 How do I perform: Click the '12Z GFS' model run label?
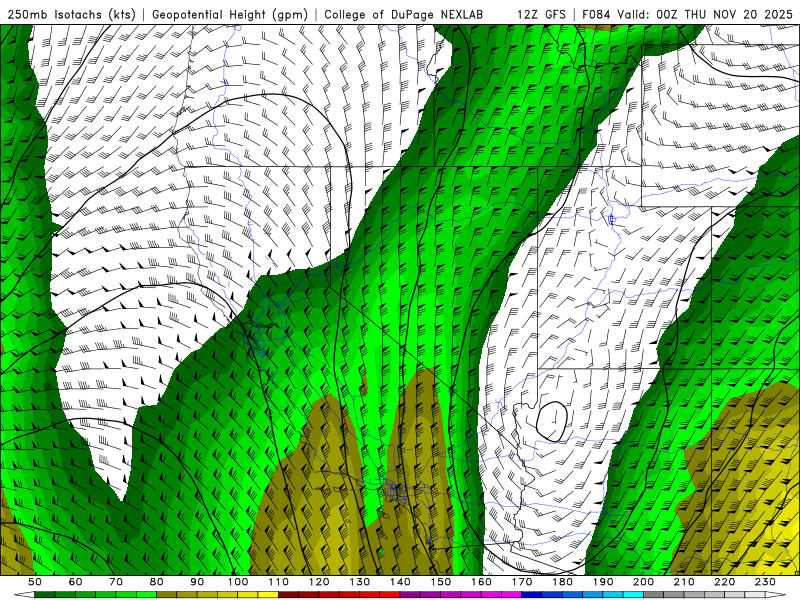pyautogui.click(x=541, y=14)
